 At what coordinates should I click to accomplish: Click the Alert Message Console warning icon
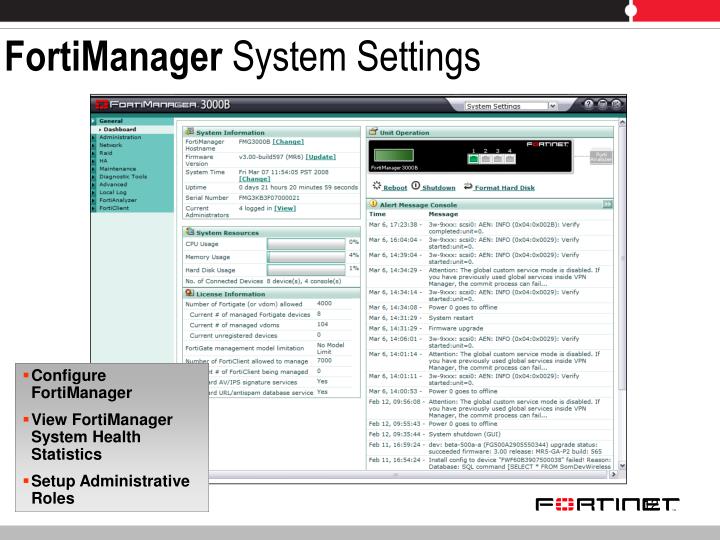tap(373, 204)
